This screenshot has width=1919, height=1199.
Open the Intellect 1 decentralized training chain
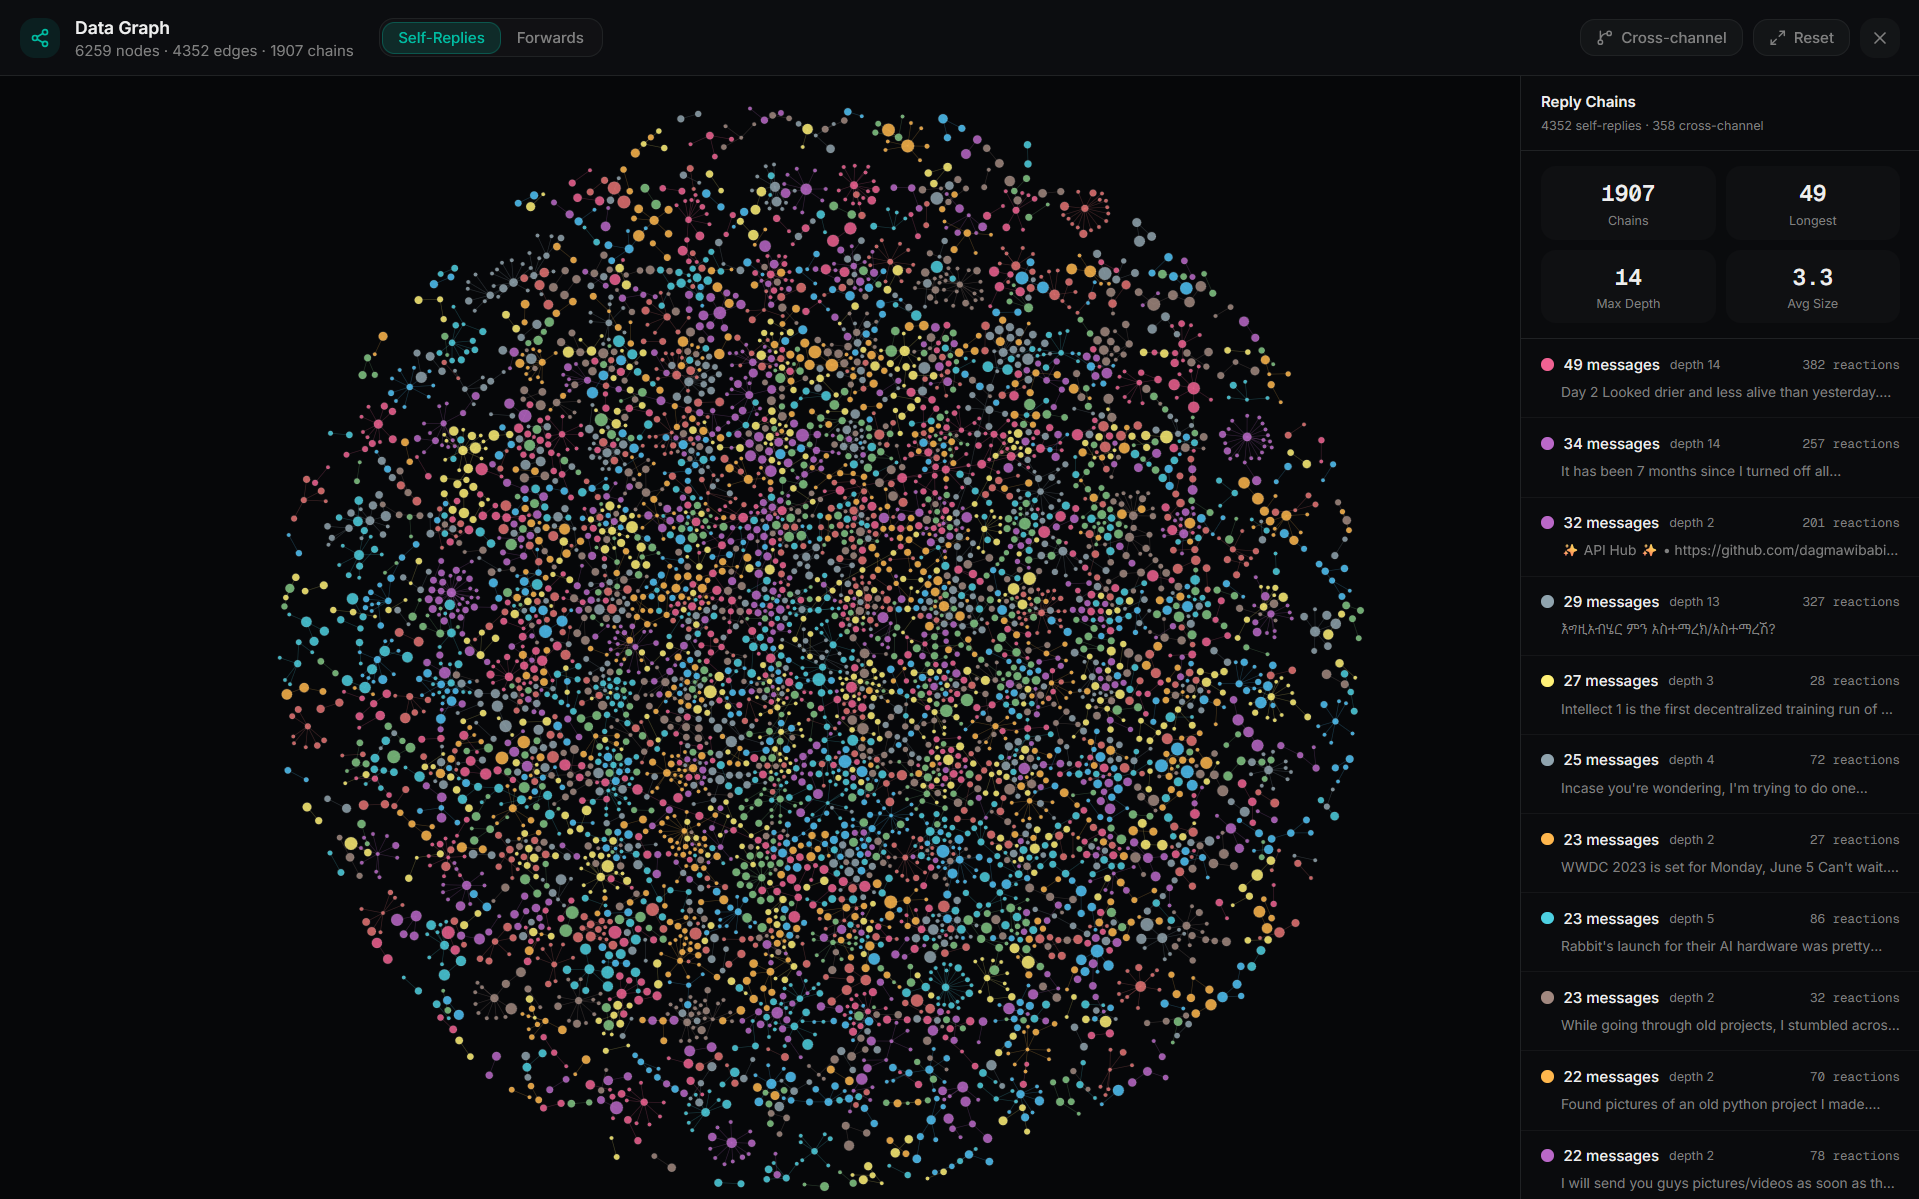[1719, 695]
